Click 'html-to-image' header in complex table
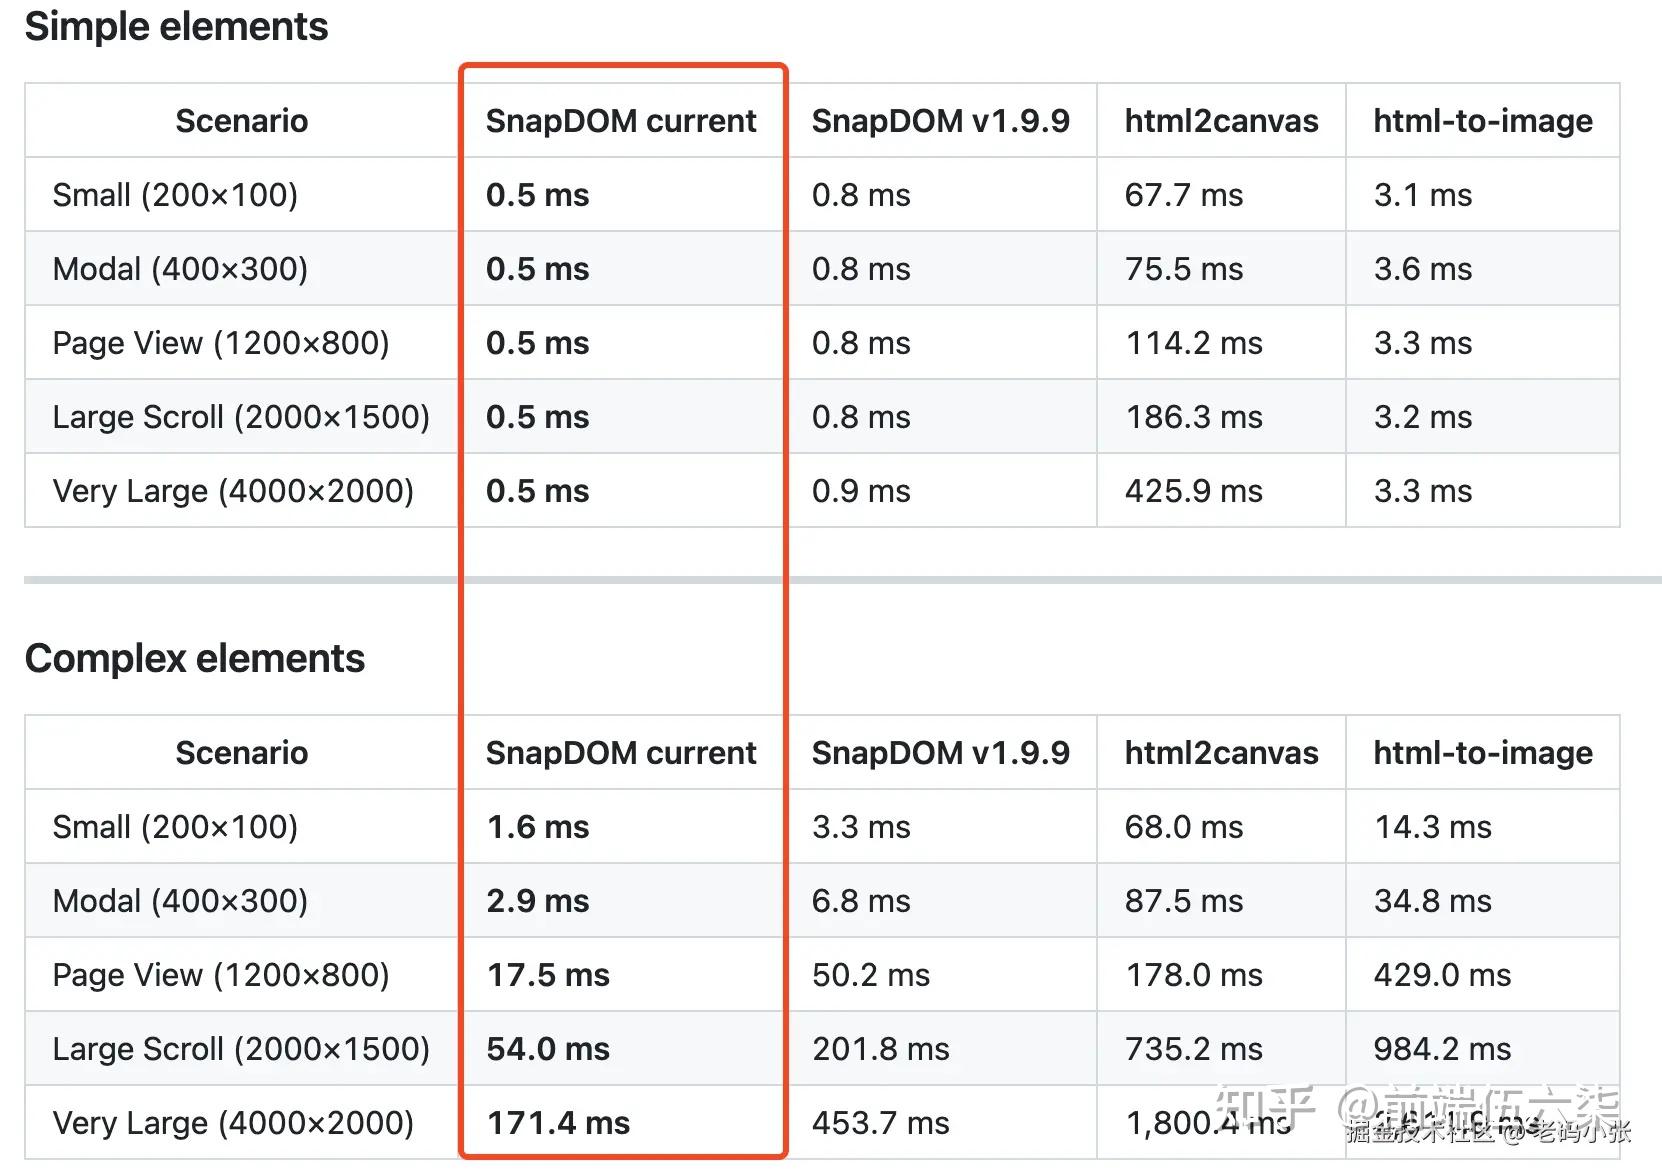Screen dimensions: 1662x1176 pos(1482,753)
